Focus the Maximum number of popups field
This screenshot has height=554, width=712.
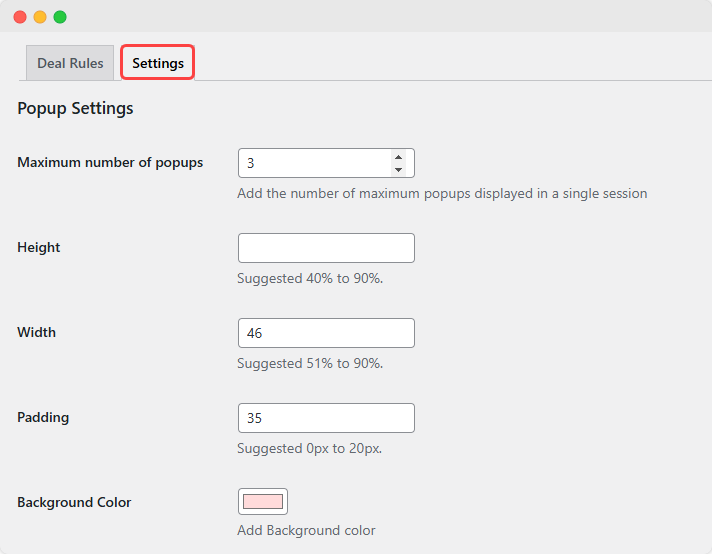312,163
